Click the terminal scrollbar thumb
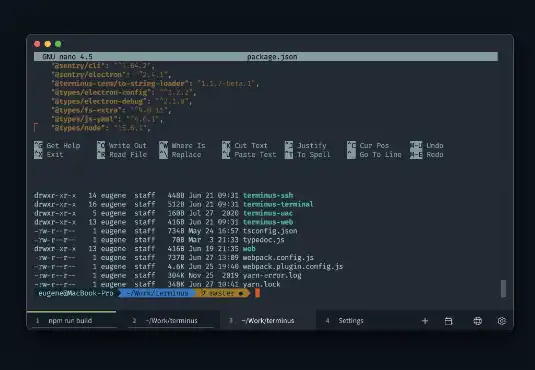 [503, 289]
